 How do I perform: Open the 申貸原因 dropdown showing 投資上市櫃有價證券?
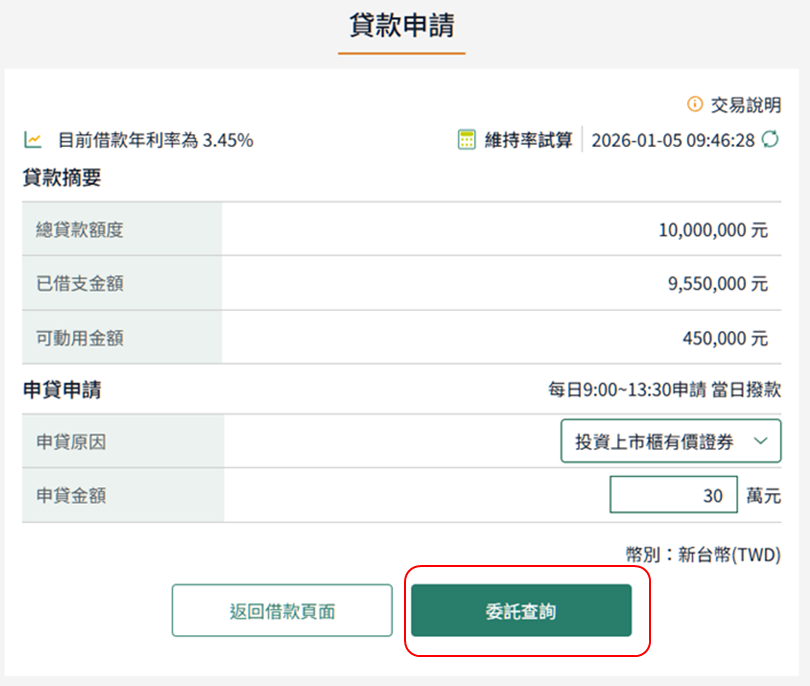670,441
